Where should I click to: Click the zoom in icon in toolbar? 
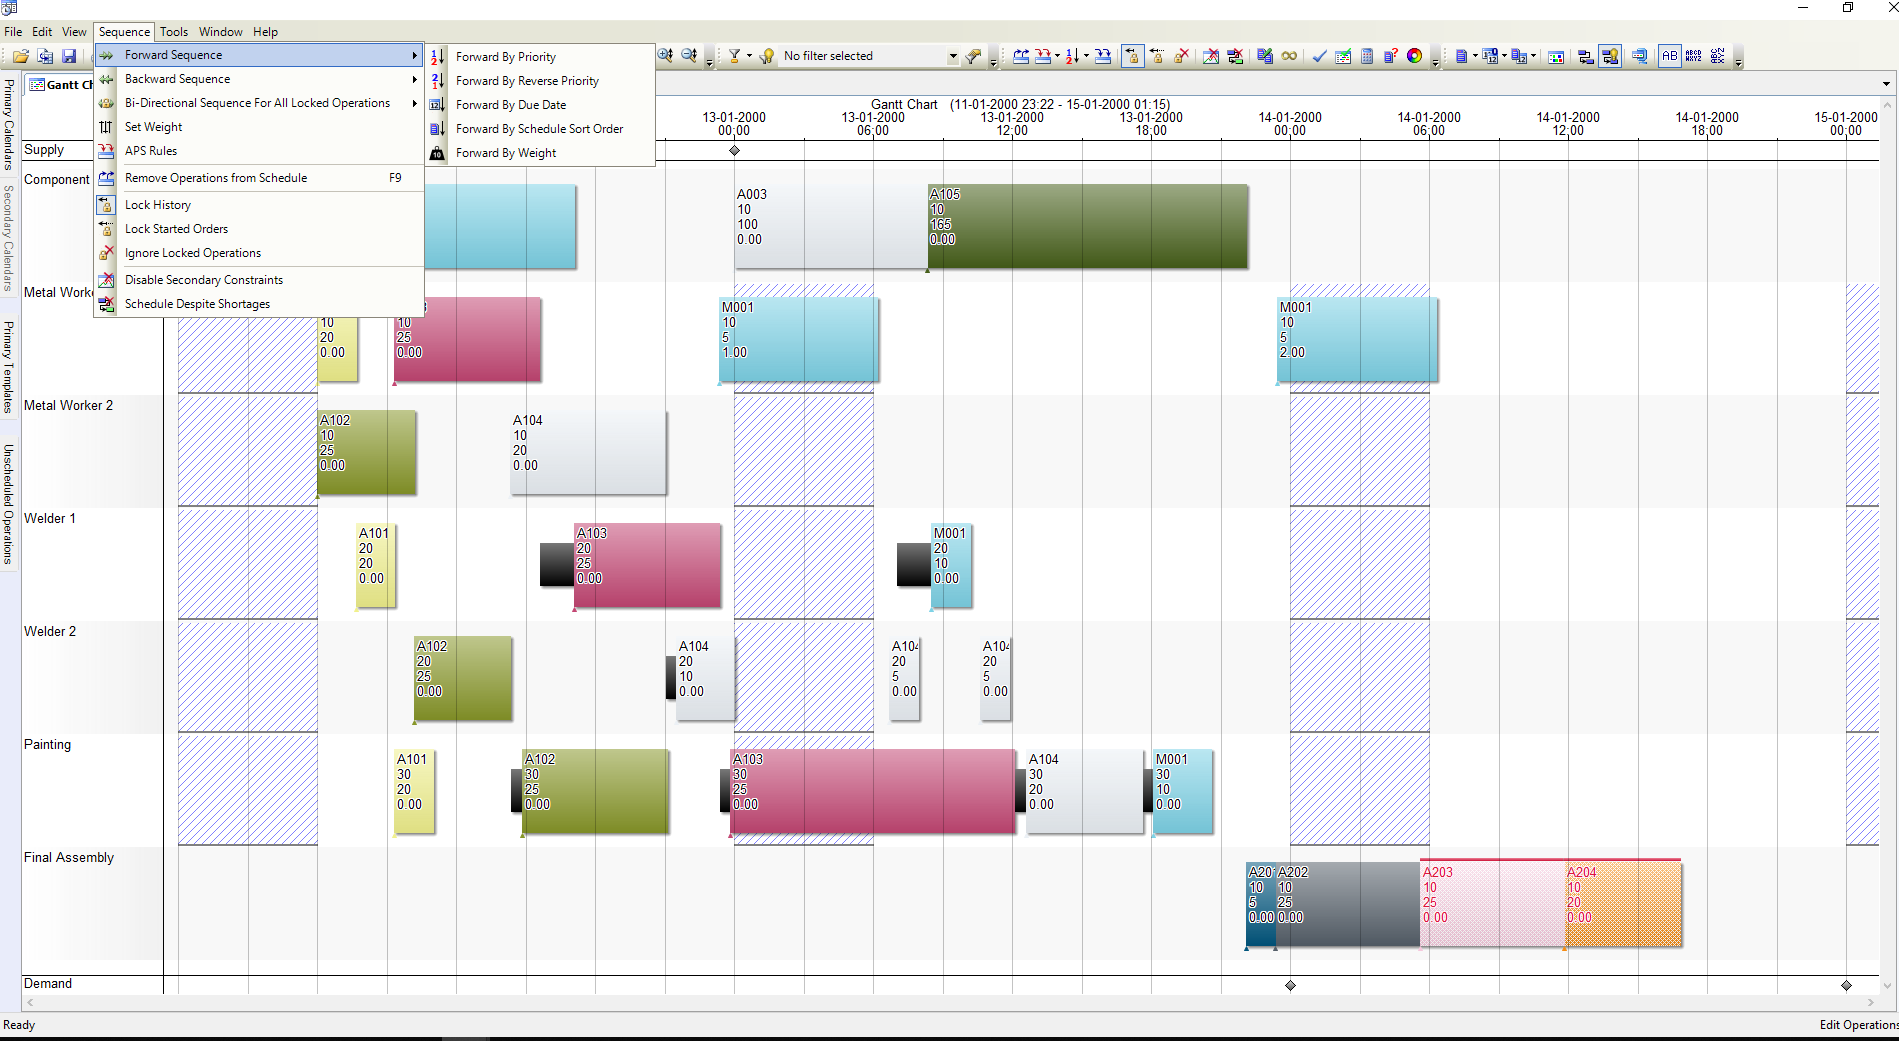[x=665, y=56]
